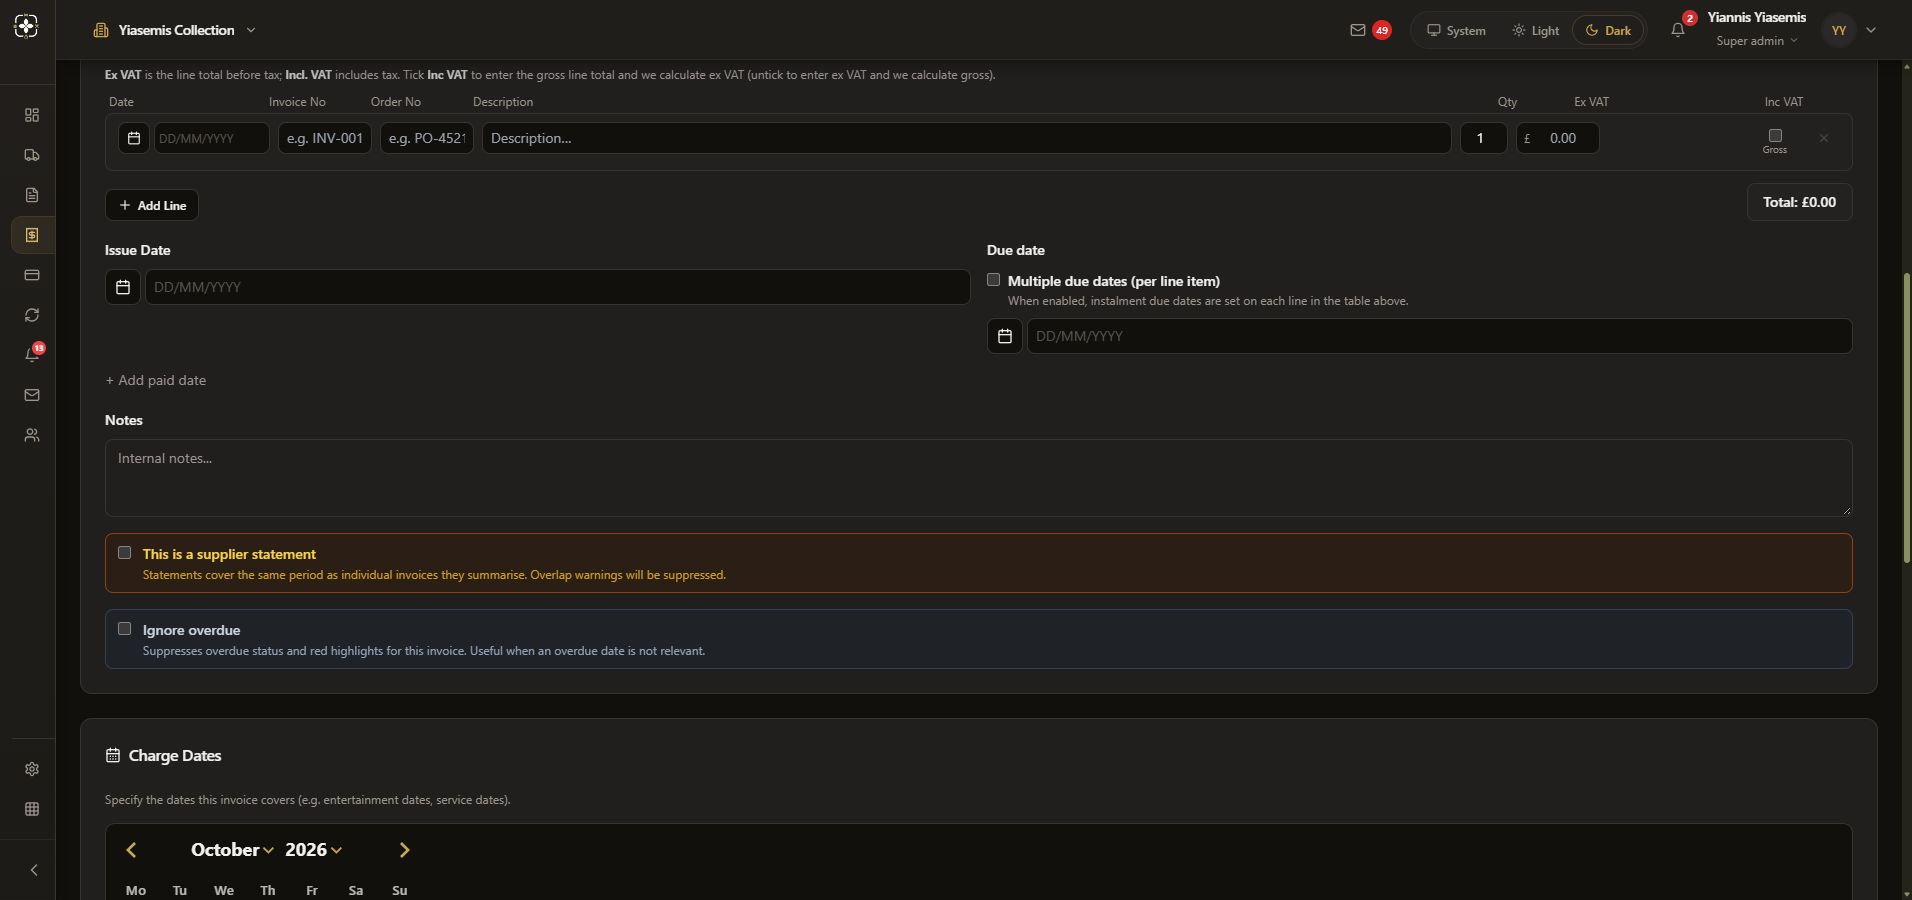Open the documents sidebar icon
The width and height of the screenshot is (1912, 900).
point(32,195)
